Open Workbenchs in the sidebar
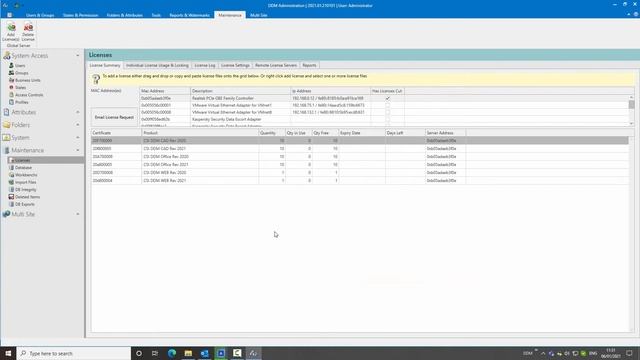The width and height of the screenshot is (640, 360). coord(26,175)
